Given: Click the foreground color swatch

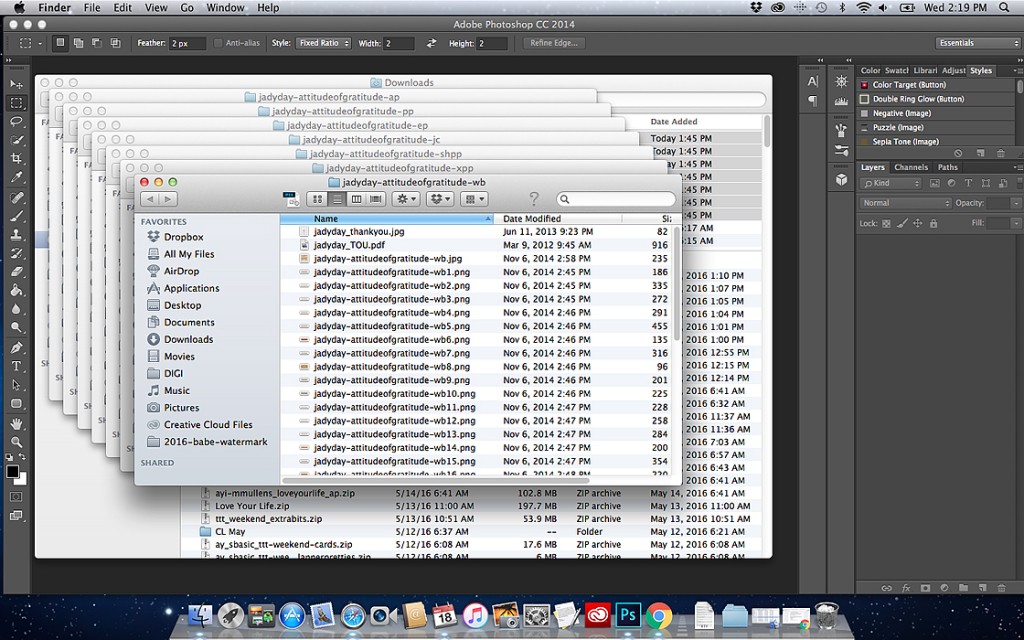Looking at the screenshot, I should 12,472.
